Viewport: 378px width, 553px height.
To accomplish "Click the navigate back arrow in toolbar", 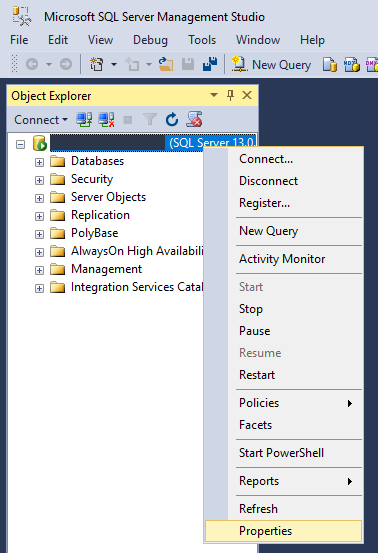I will 32,65.
